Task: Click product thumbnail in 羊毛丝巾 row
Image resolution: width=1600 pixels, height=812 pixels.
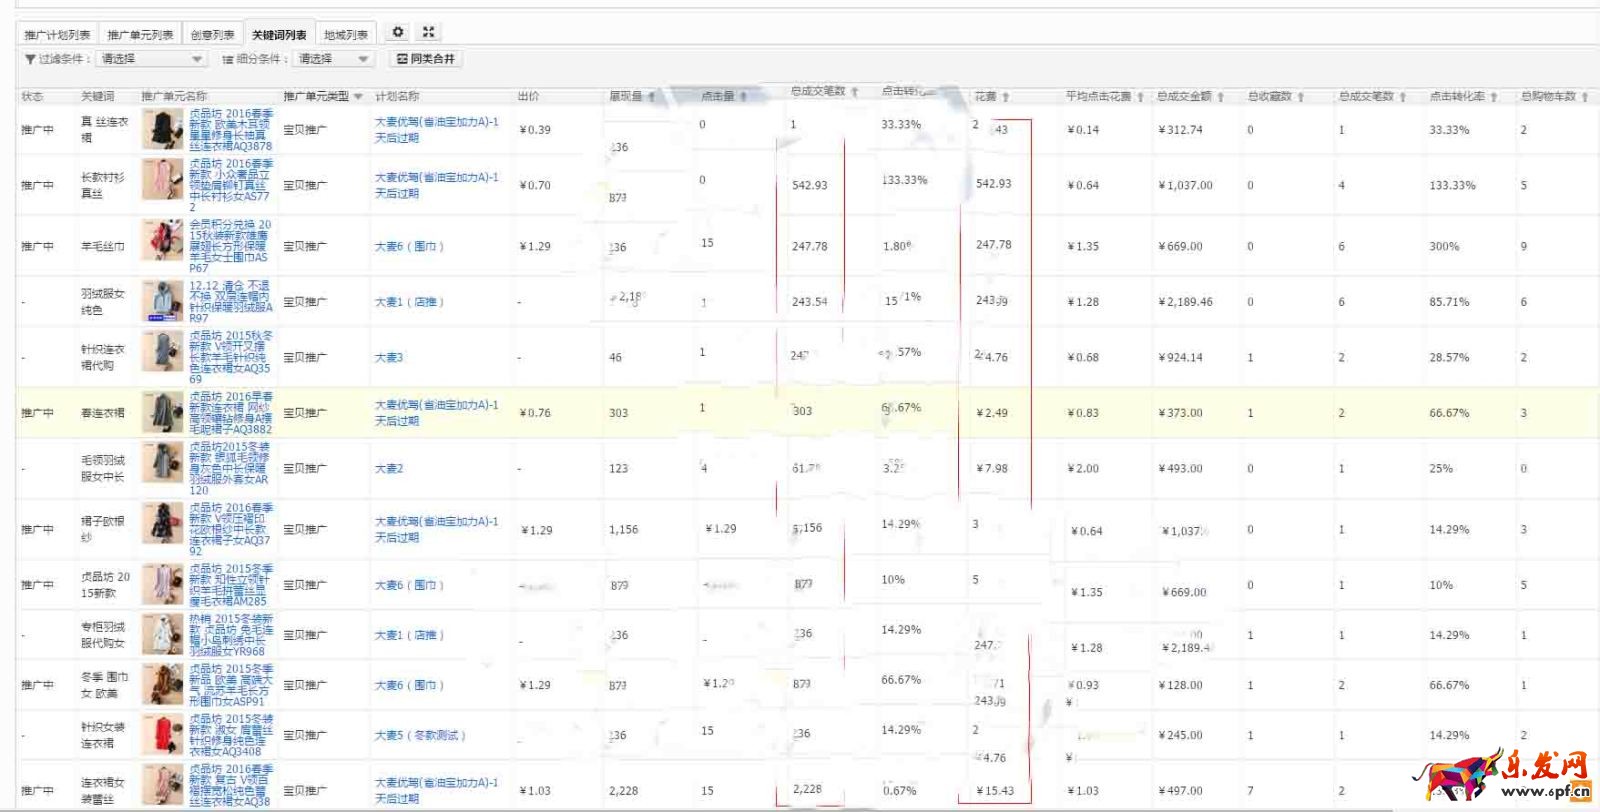Action: pyautogui.click(x=162, y=241)
